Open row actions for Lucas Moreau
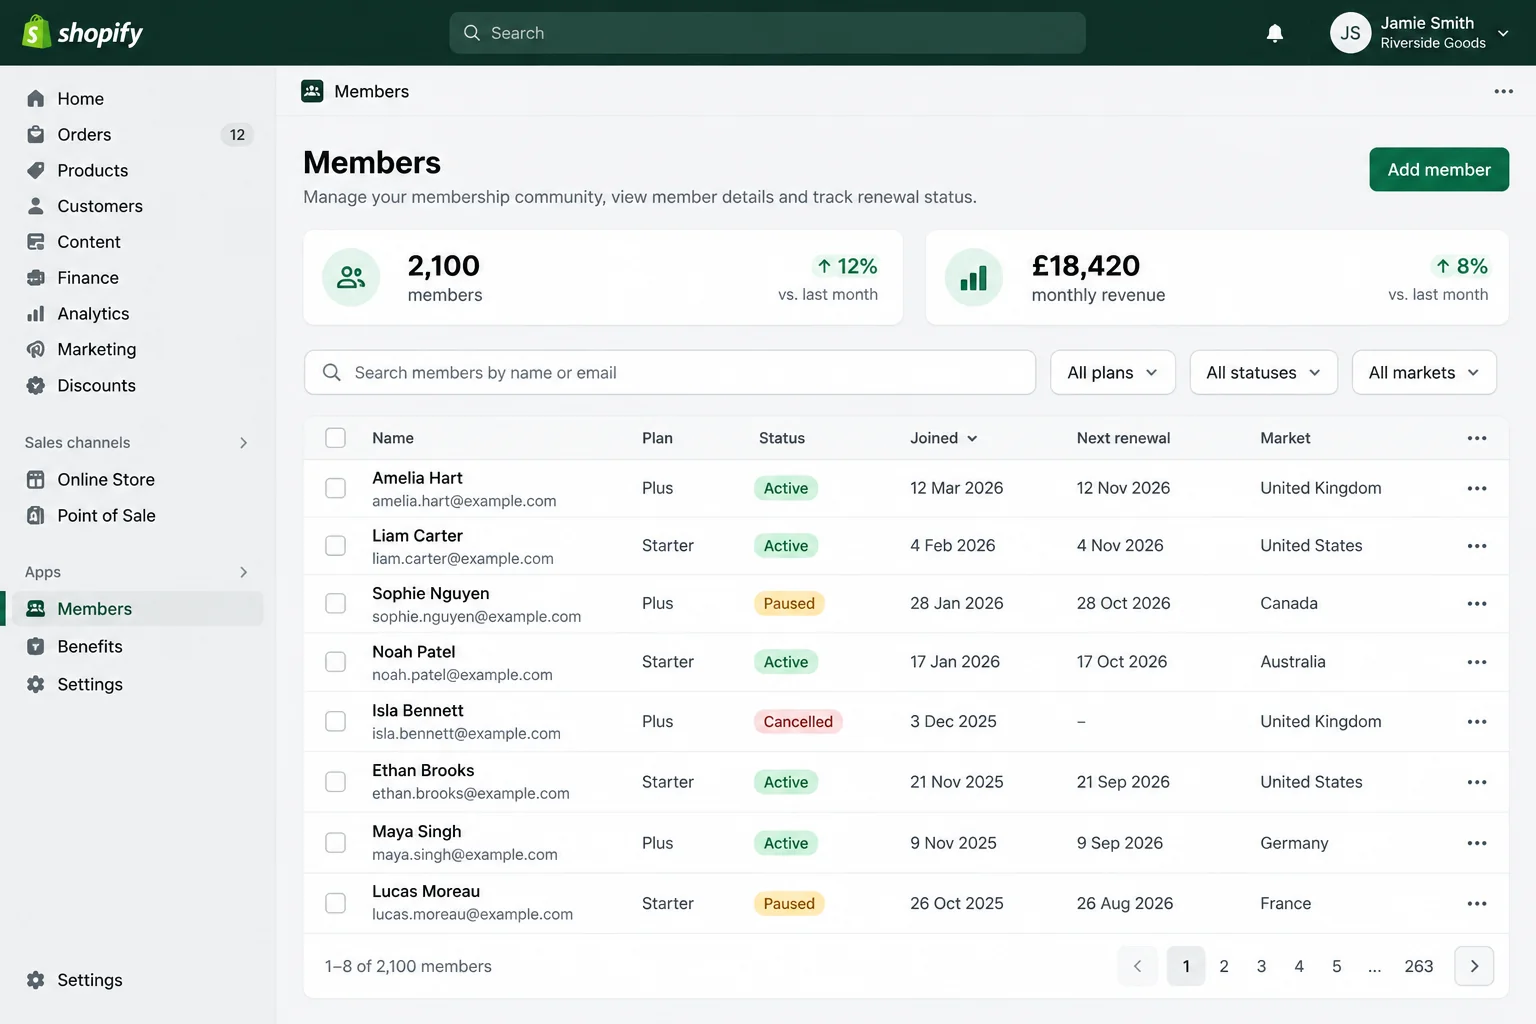1536x1024 pixels. click(1477, 903)
